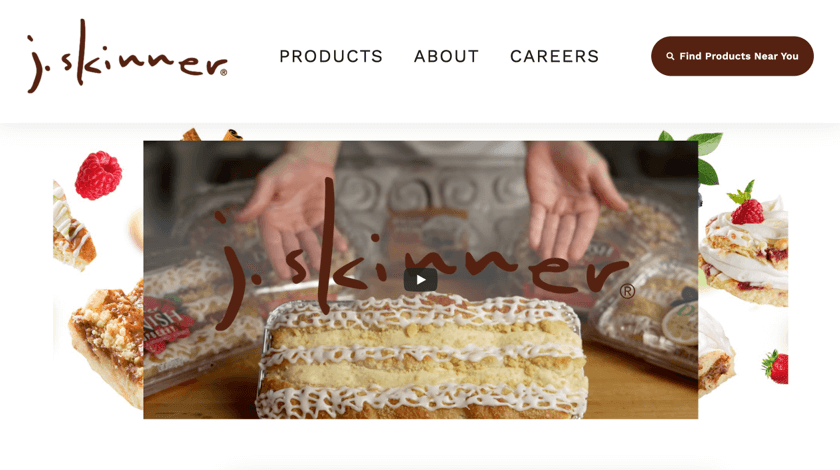Screen dimensions: 840x470
Task: Click the strawberry at the lower right edge
Action: (x=775, y=367)
